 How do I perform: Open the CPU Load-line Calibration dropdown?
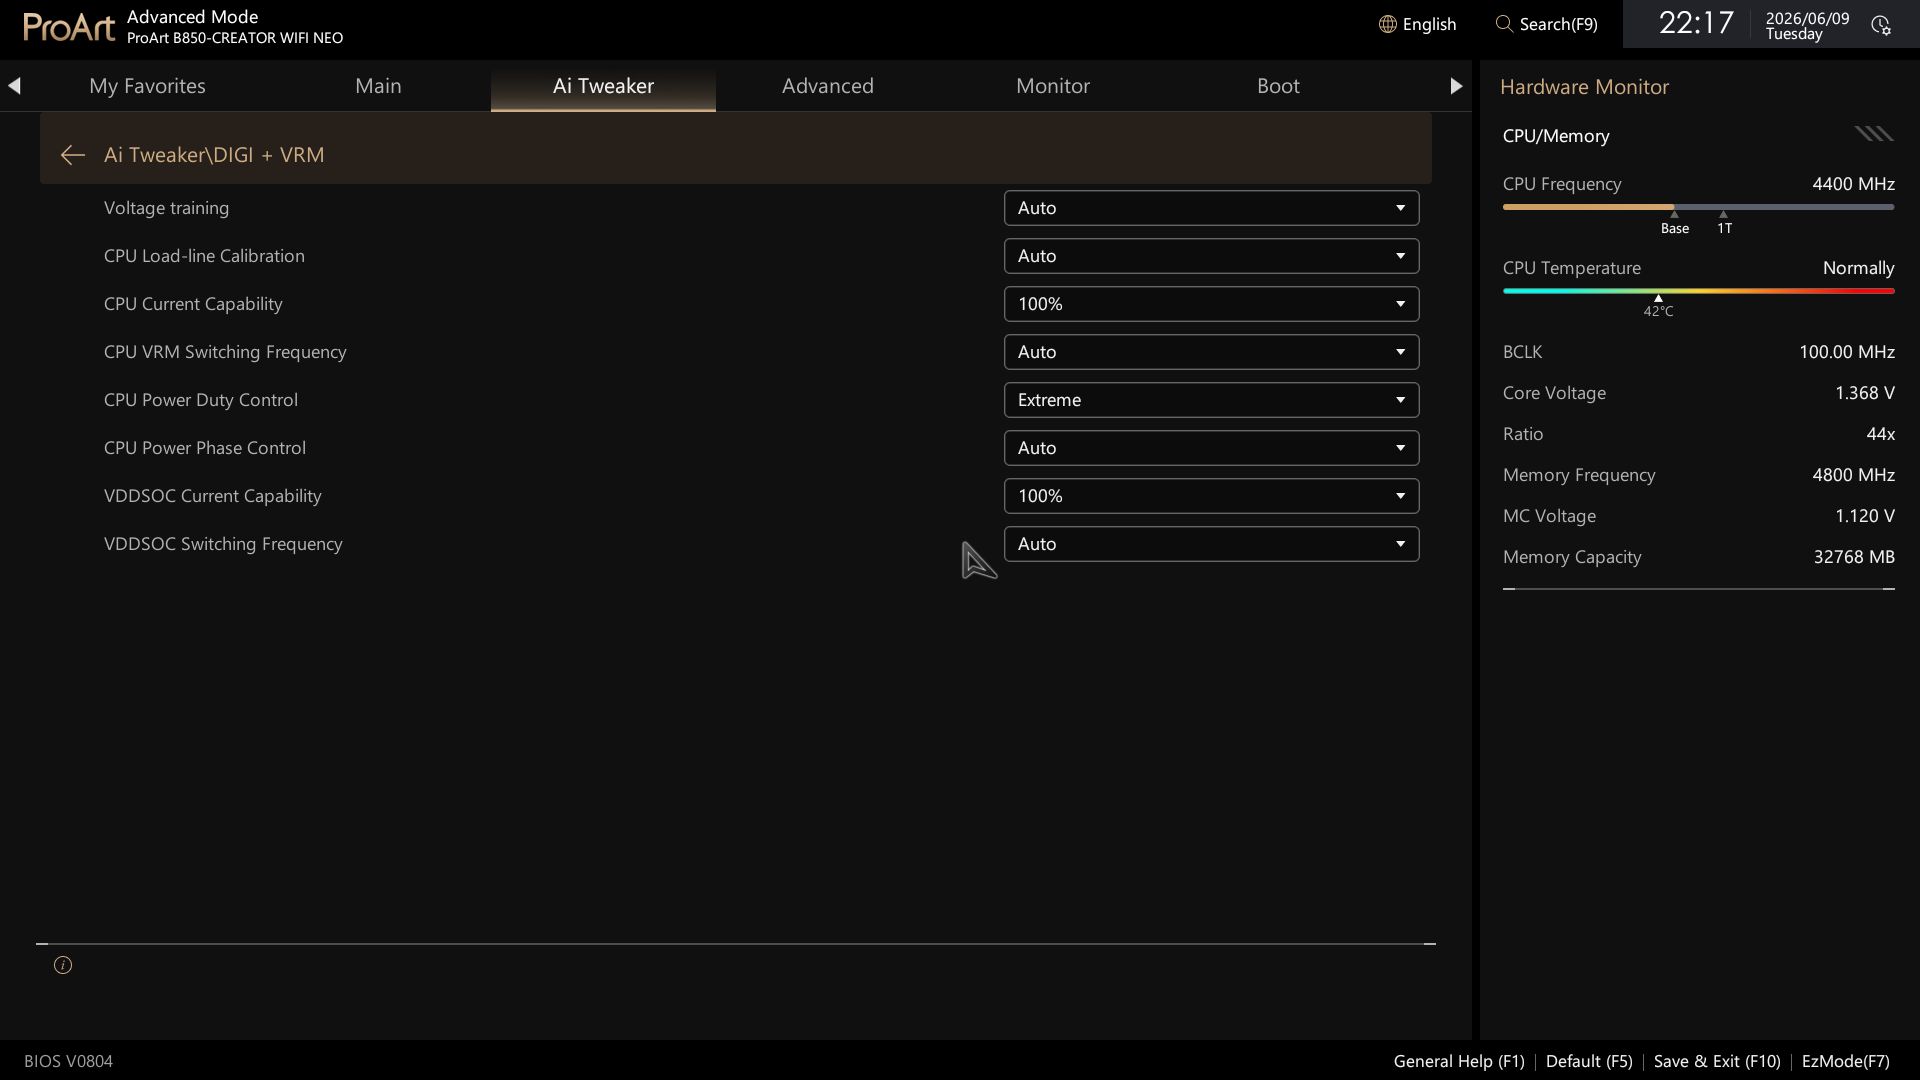coord(1211,256)
